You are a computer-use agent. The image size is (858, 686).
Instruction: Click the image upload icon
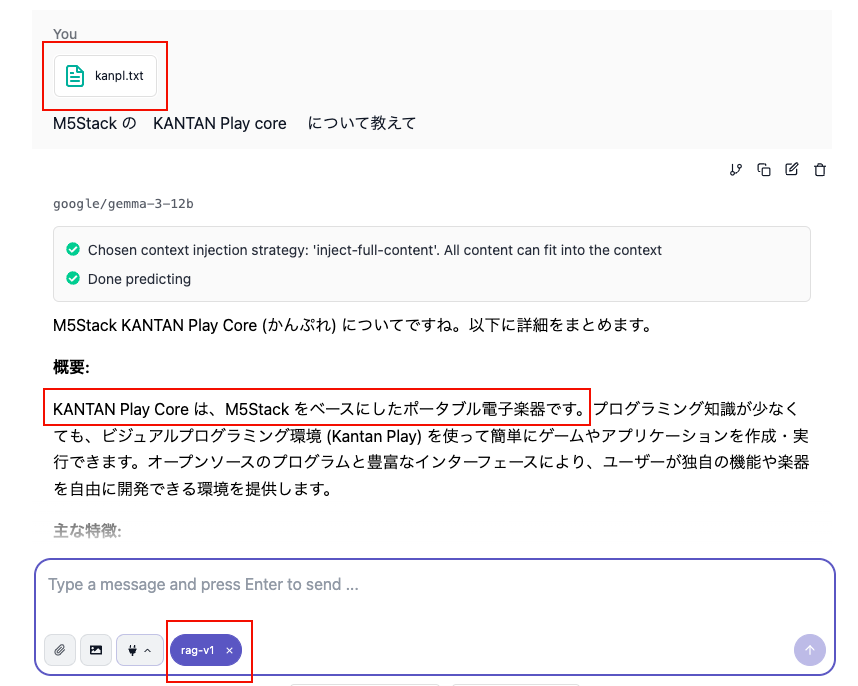pyautogui.click(x=96, y=650)
